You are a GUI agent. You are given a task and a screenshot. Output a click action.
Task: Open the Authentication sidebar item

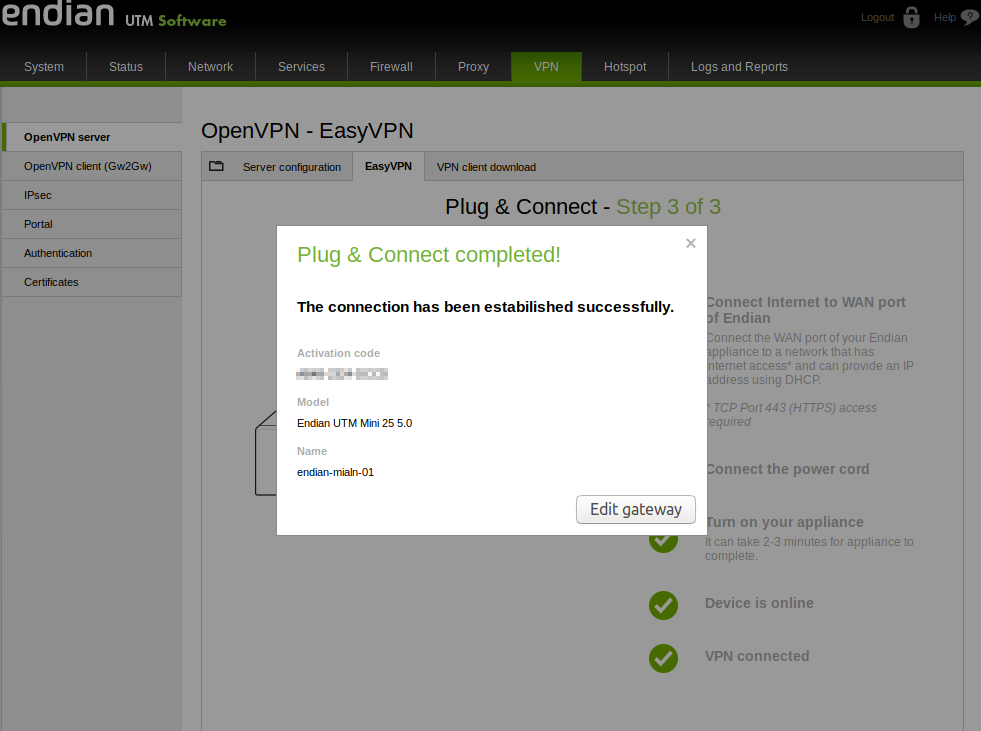[92, 253]
